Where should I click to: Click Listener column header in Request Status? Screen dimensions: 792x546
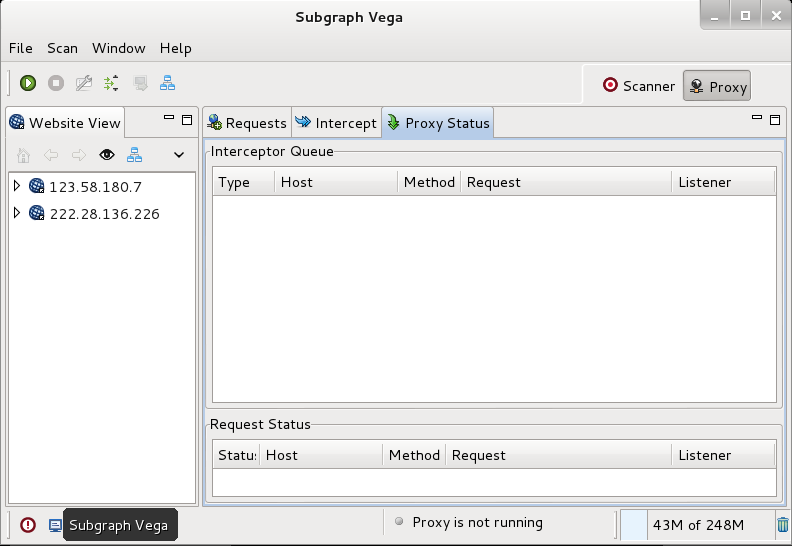(724, 455)
